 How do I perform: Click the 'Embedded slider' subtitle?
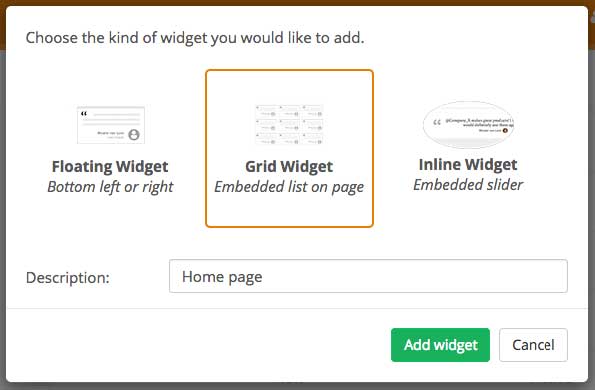point(468,185)
